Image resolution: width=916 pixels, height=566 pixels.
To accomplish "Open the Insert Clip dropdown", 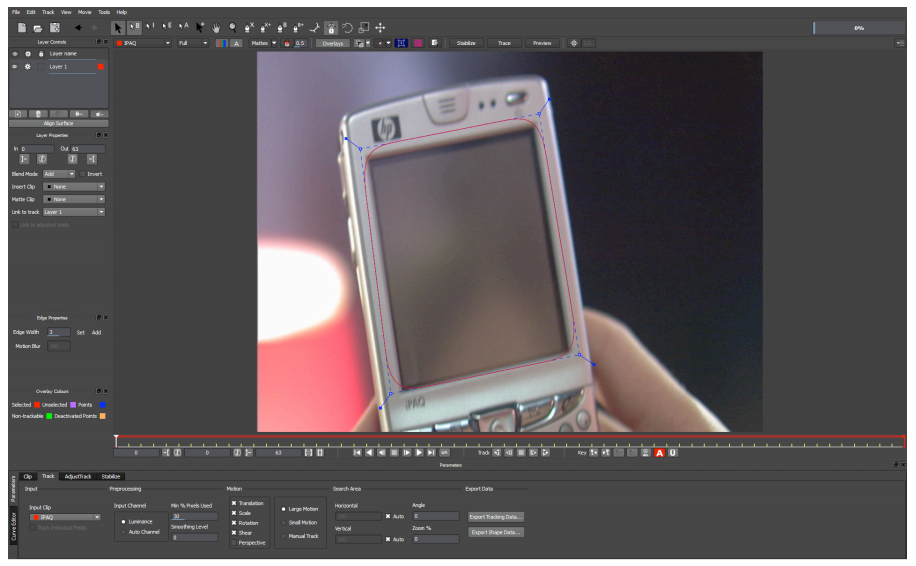I will point(74,187).
